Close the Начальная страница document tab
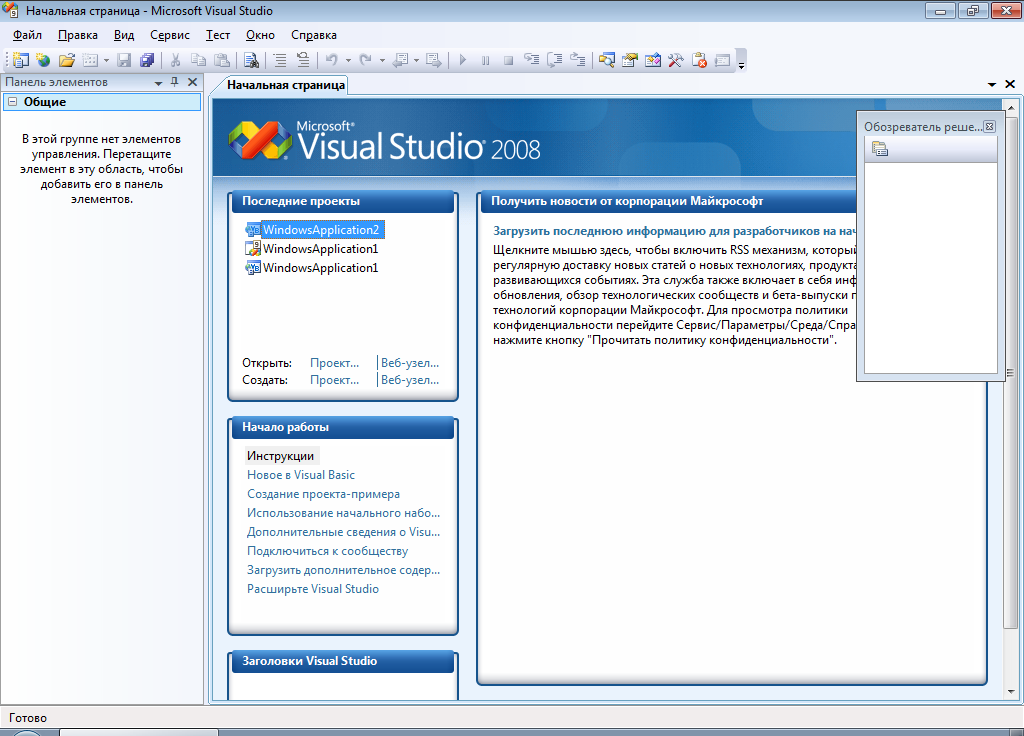1024x736 pixels. click(x=1010, y=84)
